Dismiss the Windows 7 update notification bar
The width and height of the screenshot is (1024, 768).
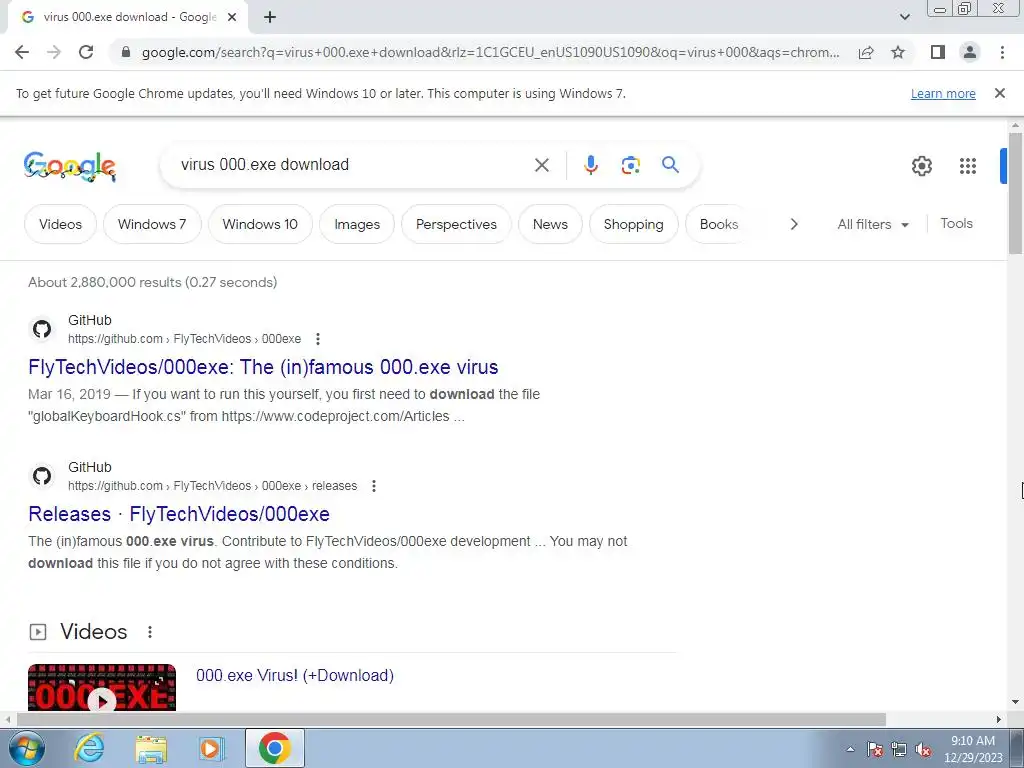tap(999, 93)
